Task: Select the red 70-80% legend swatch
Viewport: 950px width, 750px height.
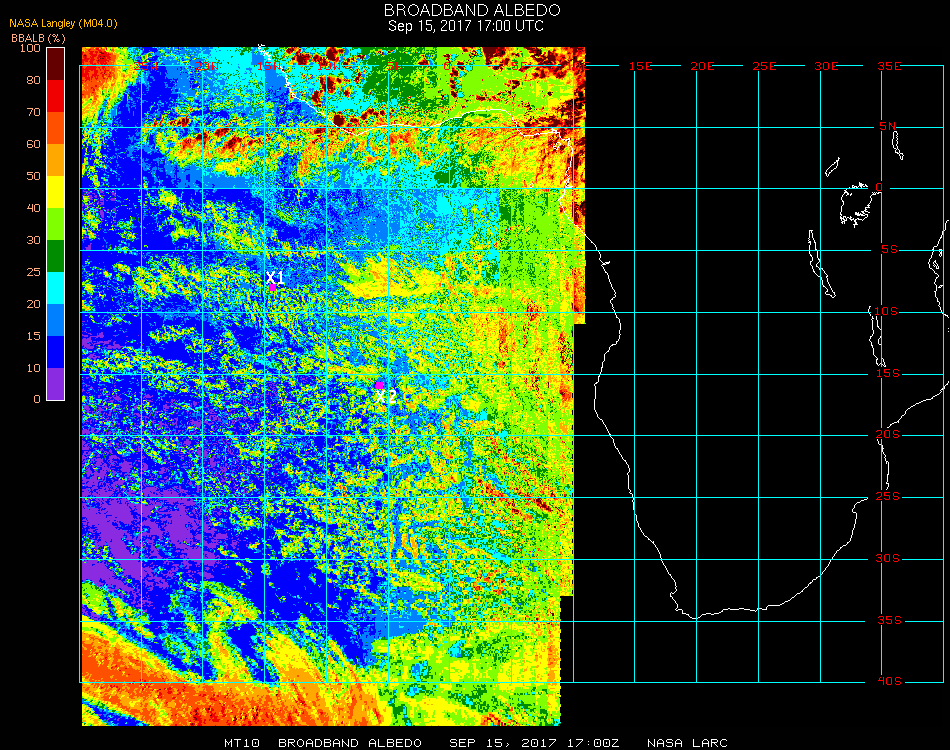Action: pyautogui.click(x=56, y=96)
